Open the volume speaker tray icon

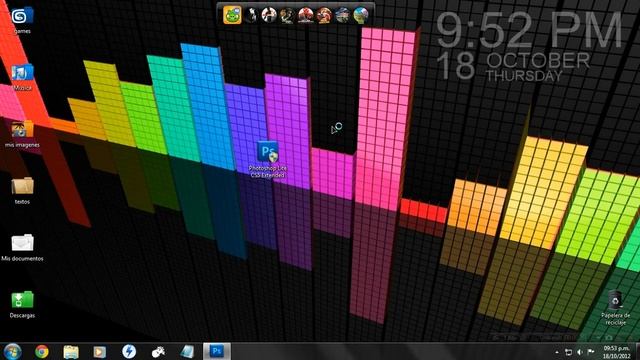580,352
